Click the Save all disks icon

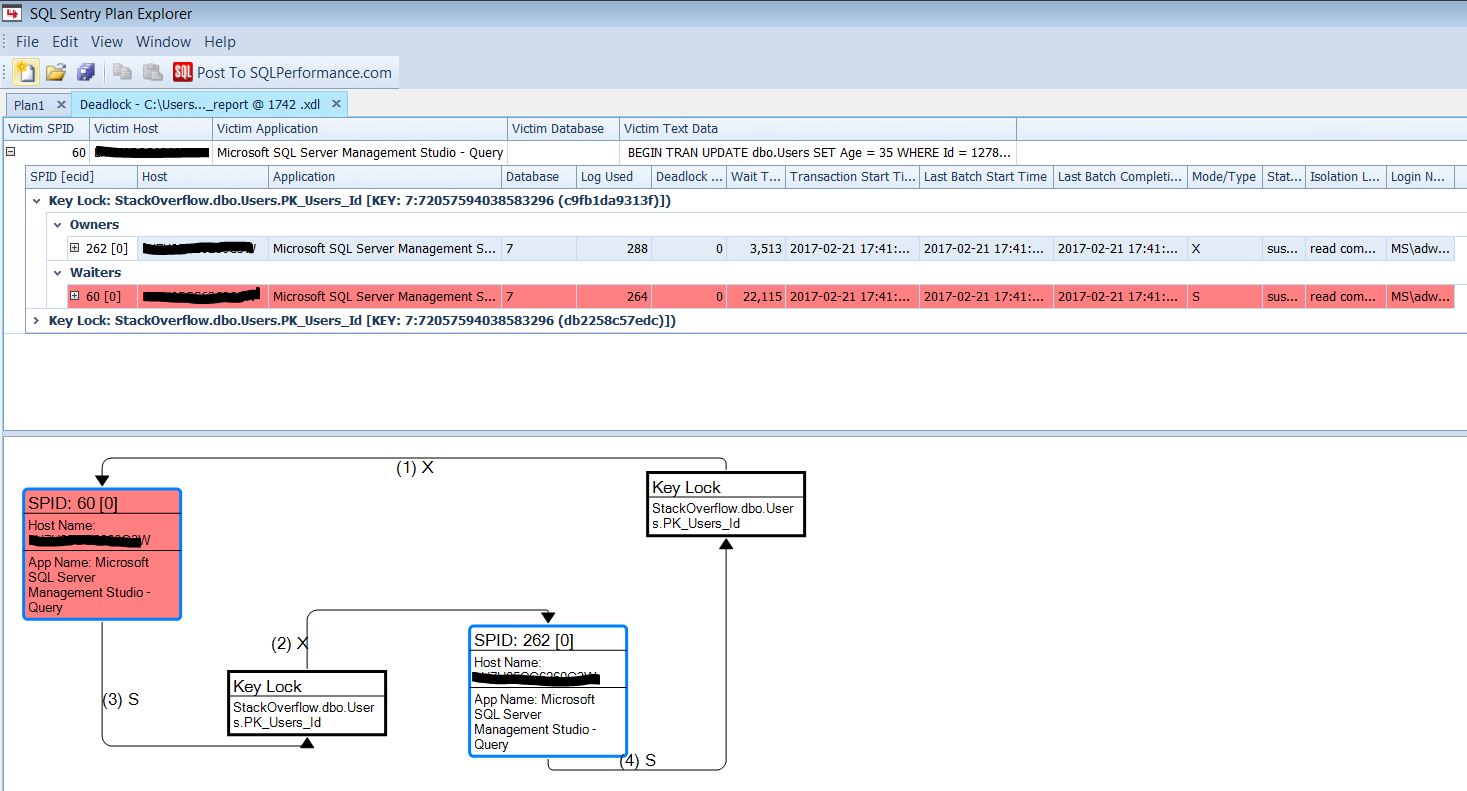[x=86, y=72]
